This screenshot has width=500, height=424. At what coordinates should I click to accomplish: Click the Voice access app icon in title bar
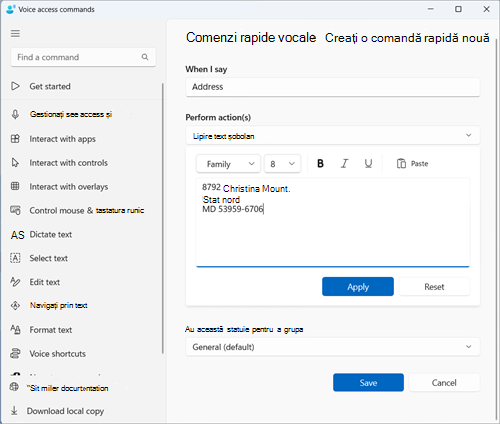click(x=11, y=9)
